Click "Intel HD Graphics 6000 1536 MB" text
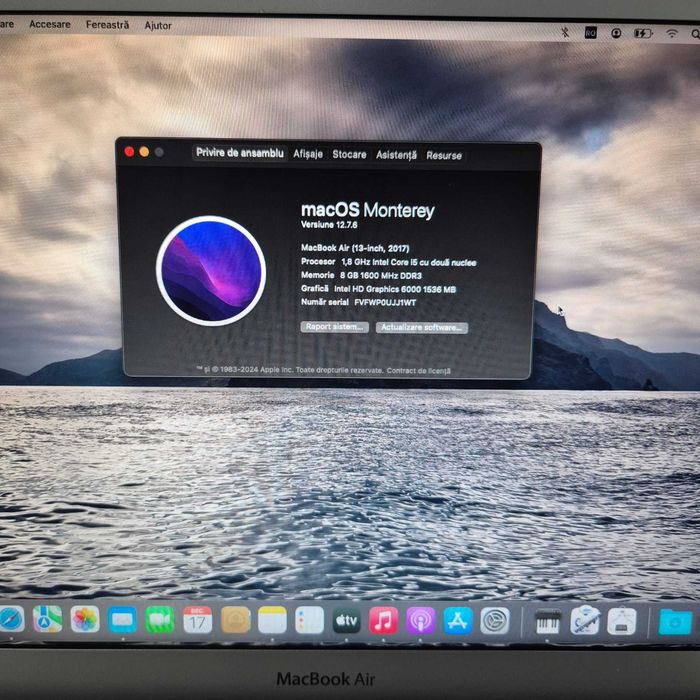Image resolution: width=700 pixels, height=700 pixels. [x=395, y=289]
